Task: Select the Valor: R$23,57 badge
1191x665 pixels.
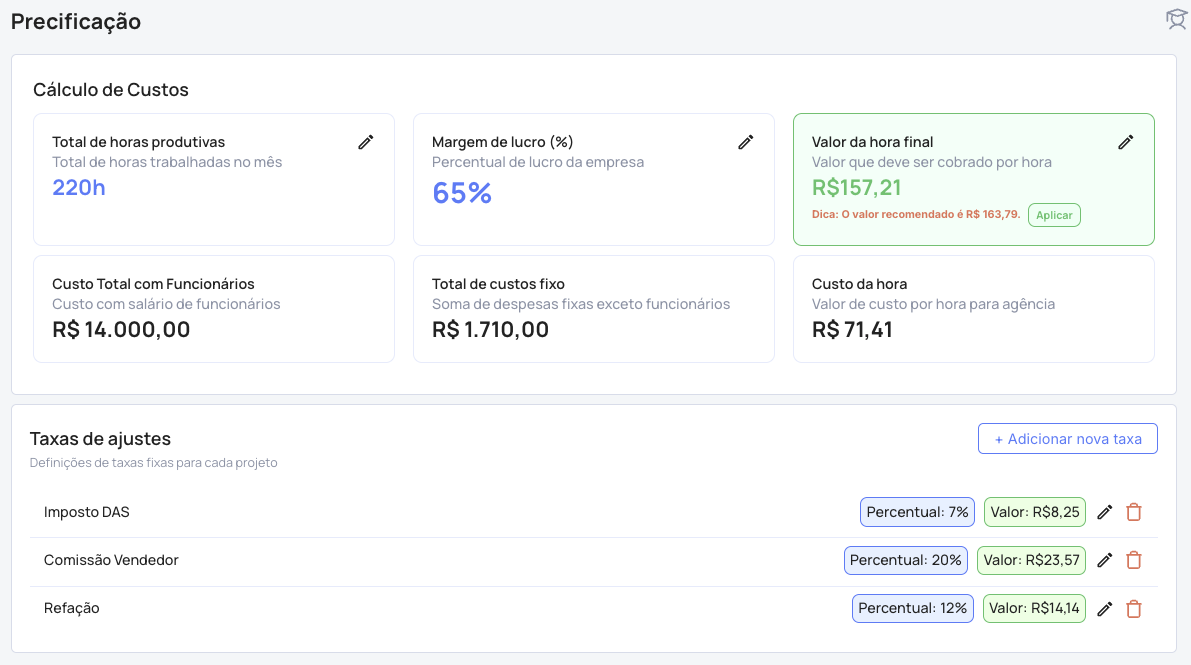Action: pos(1031,560)
